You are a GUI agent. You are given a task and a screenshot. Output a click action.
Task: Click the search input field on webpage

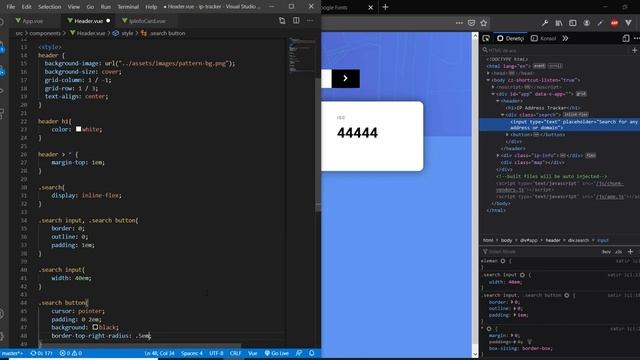coord(326,78)
